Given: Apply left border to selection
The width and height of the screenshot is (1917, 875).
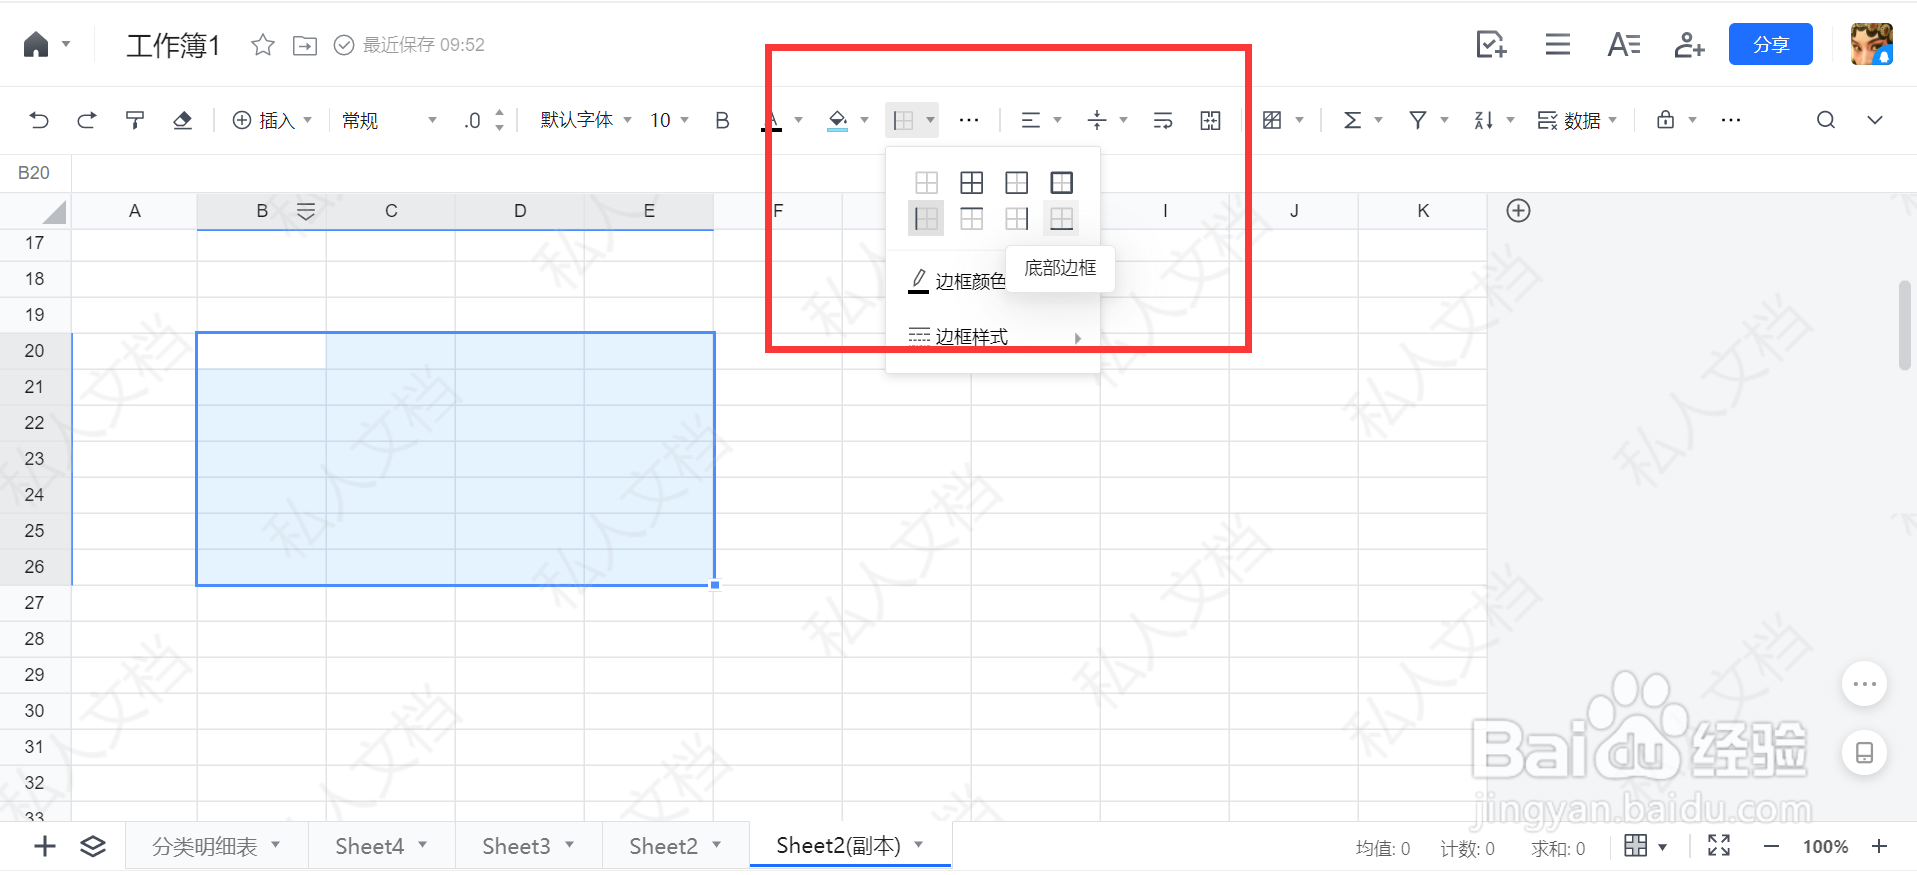Looking at the screenshot, I should pos(927,218).
